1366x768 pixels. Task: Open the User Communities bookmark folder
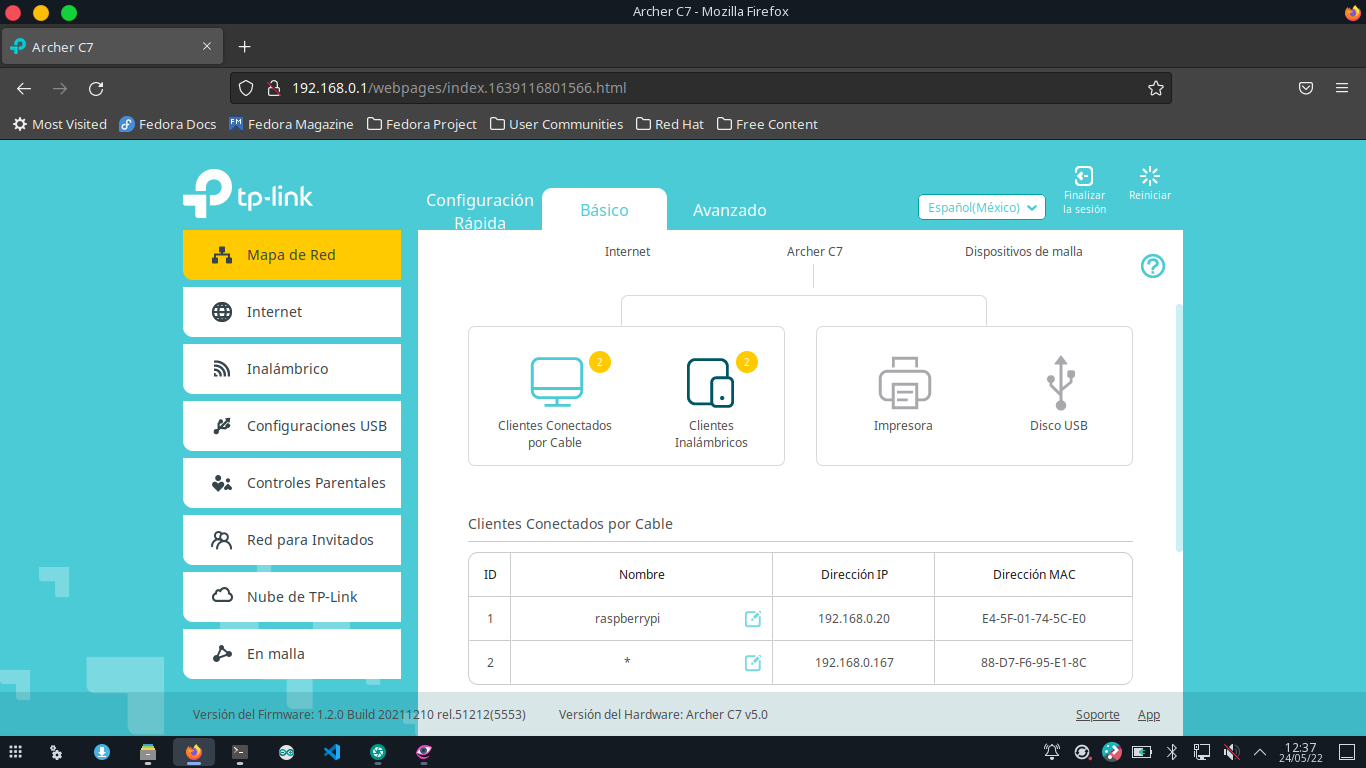556,124
